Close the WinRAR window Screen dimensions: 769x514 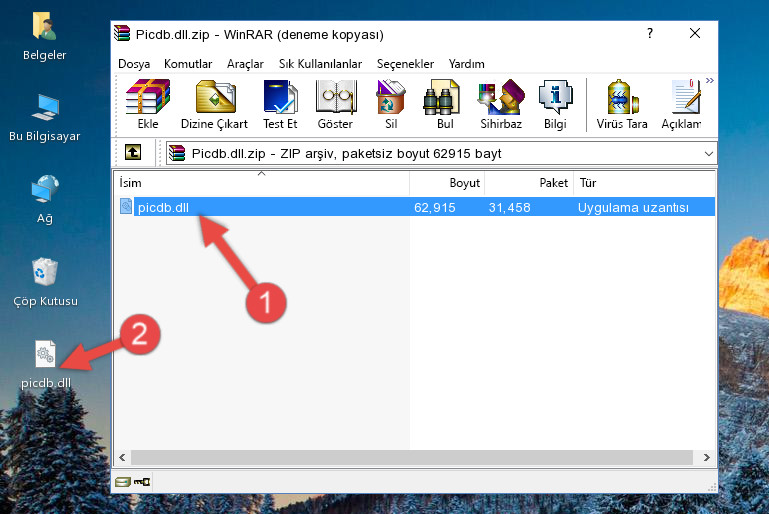click(695, 33)
